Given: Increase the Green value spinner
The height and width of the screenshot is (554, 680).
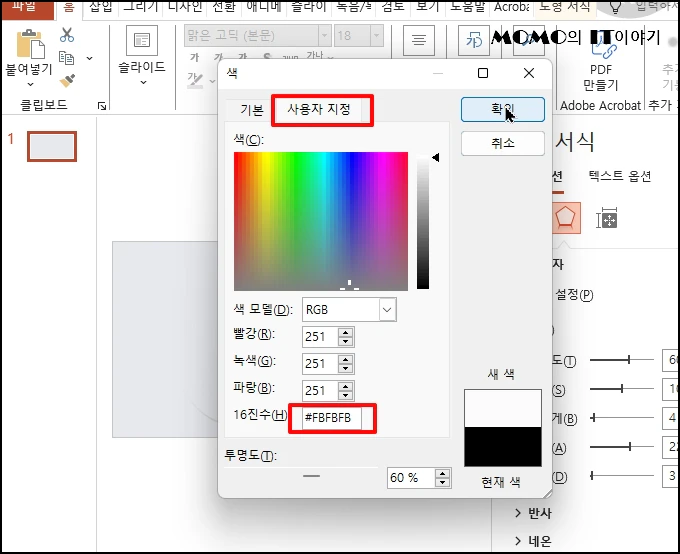Looking at the screenshot, I should coord(346,360).
